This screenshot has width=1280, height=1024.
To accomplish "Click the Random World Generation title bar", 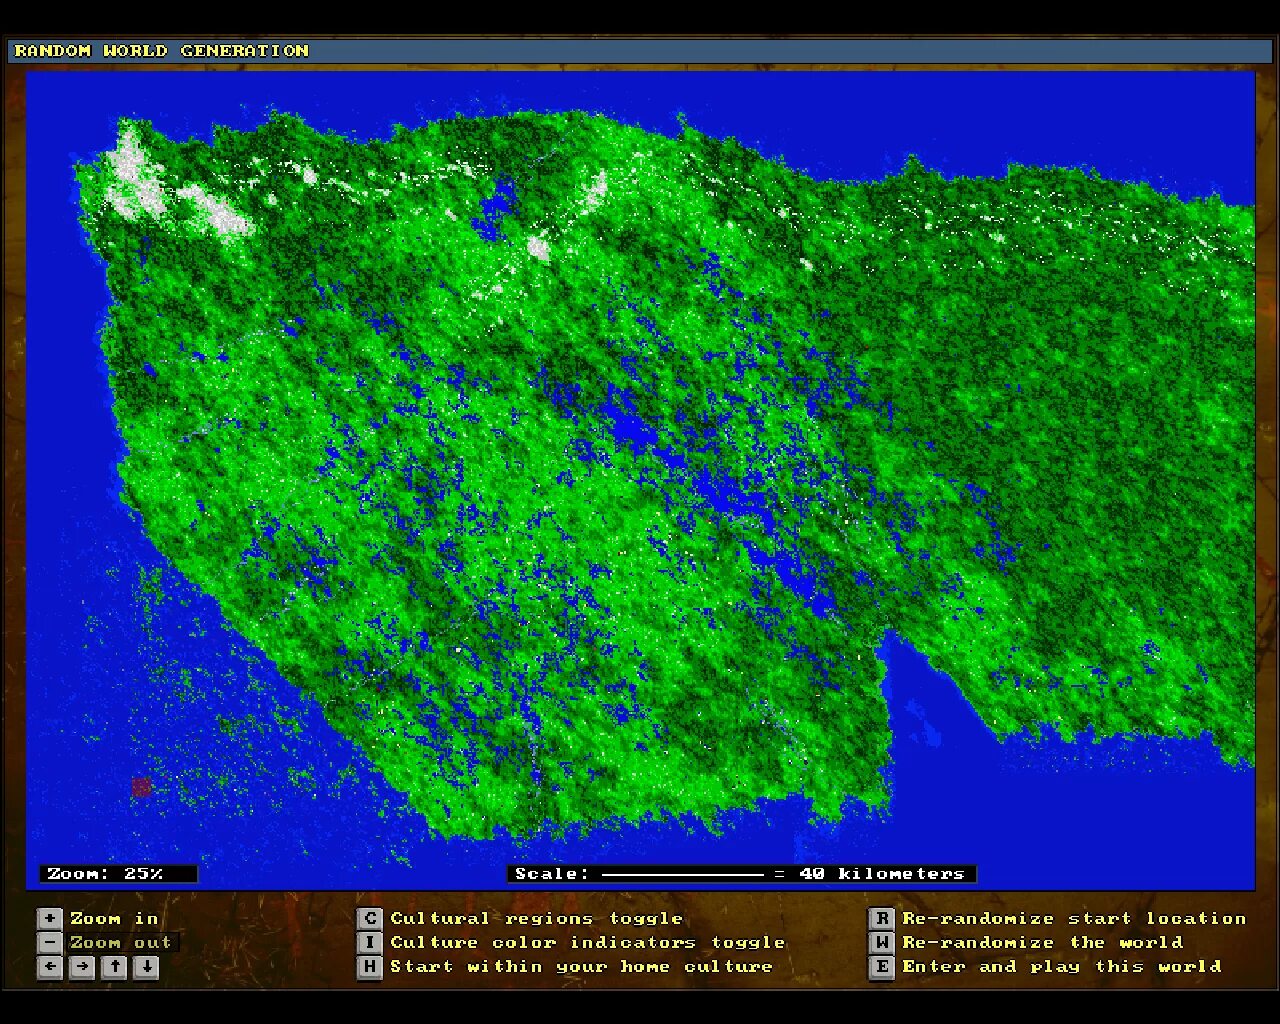I will point(160,51).
